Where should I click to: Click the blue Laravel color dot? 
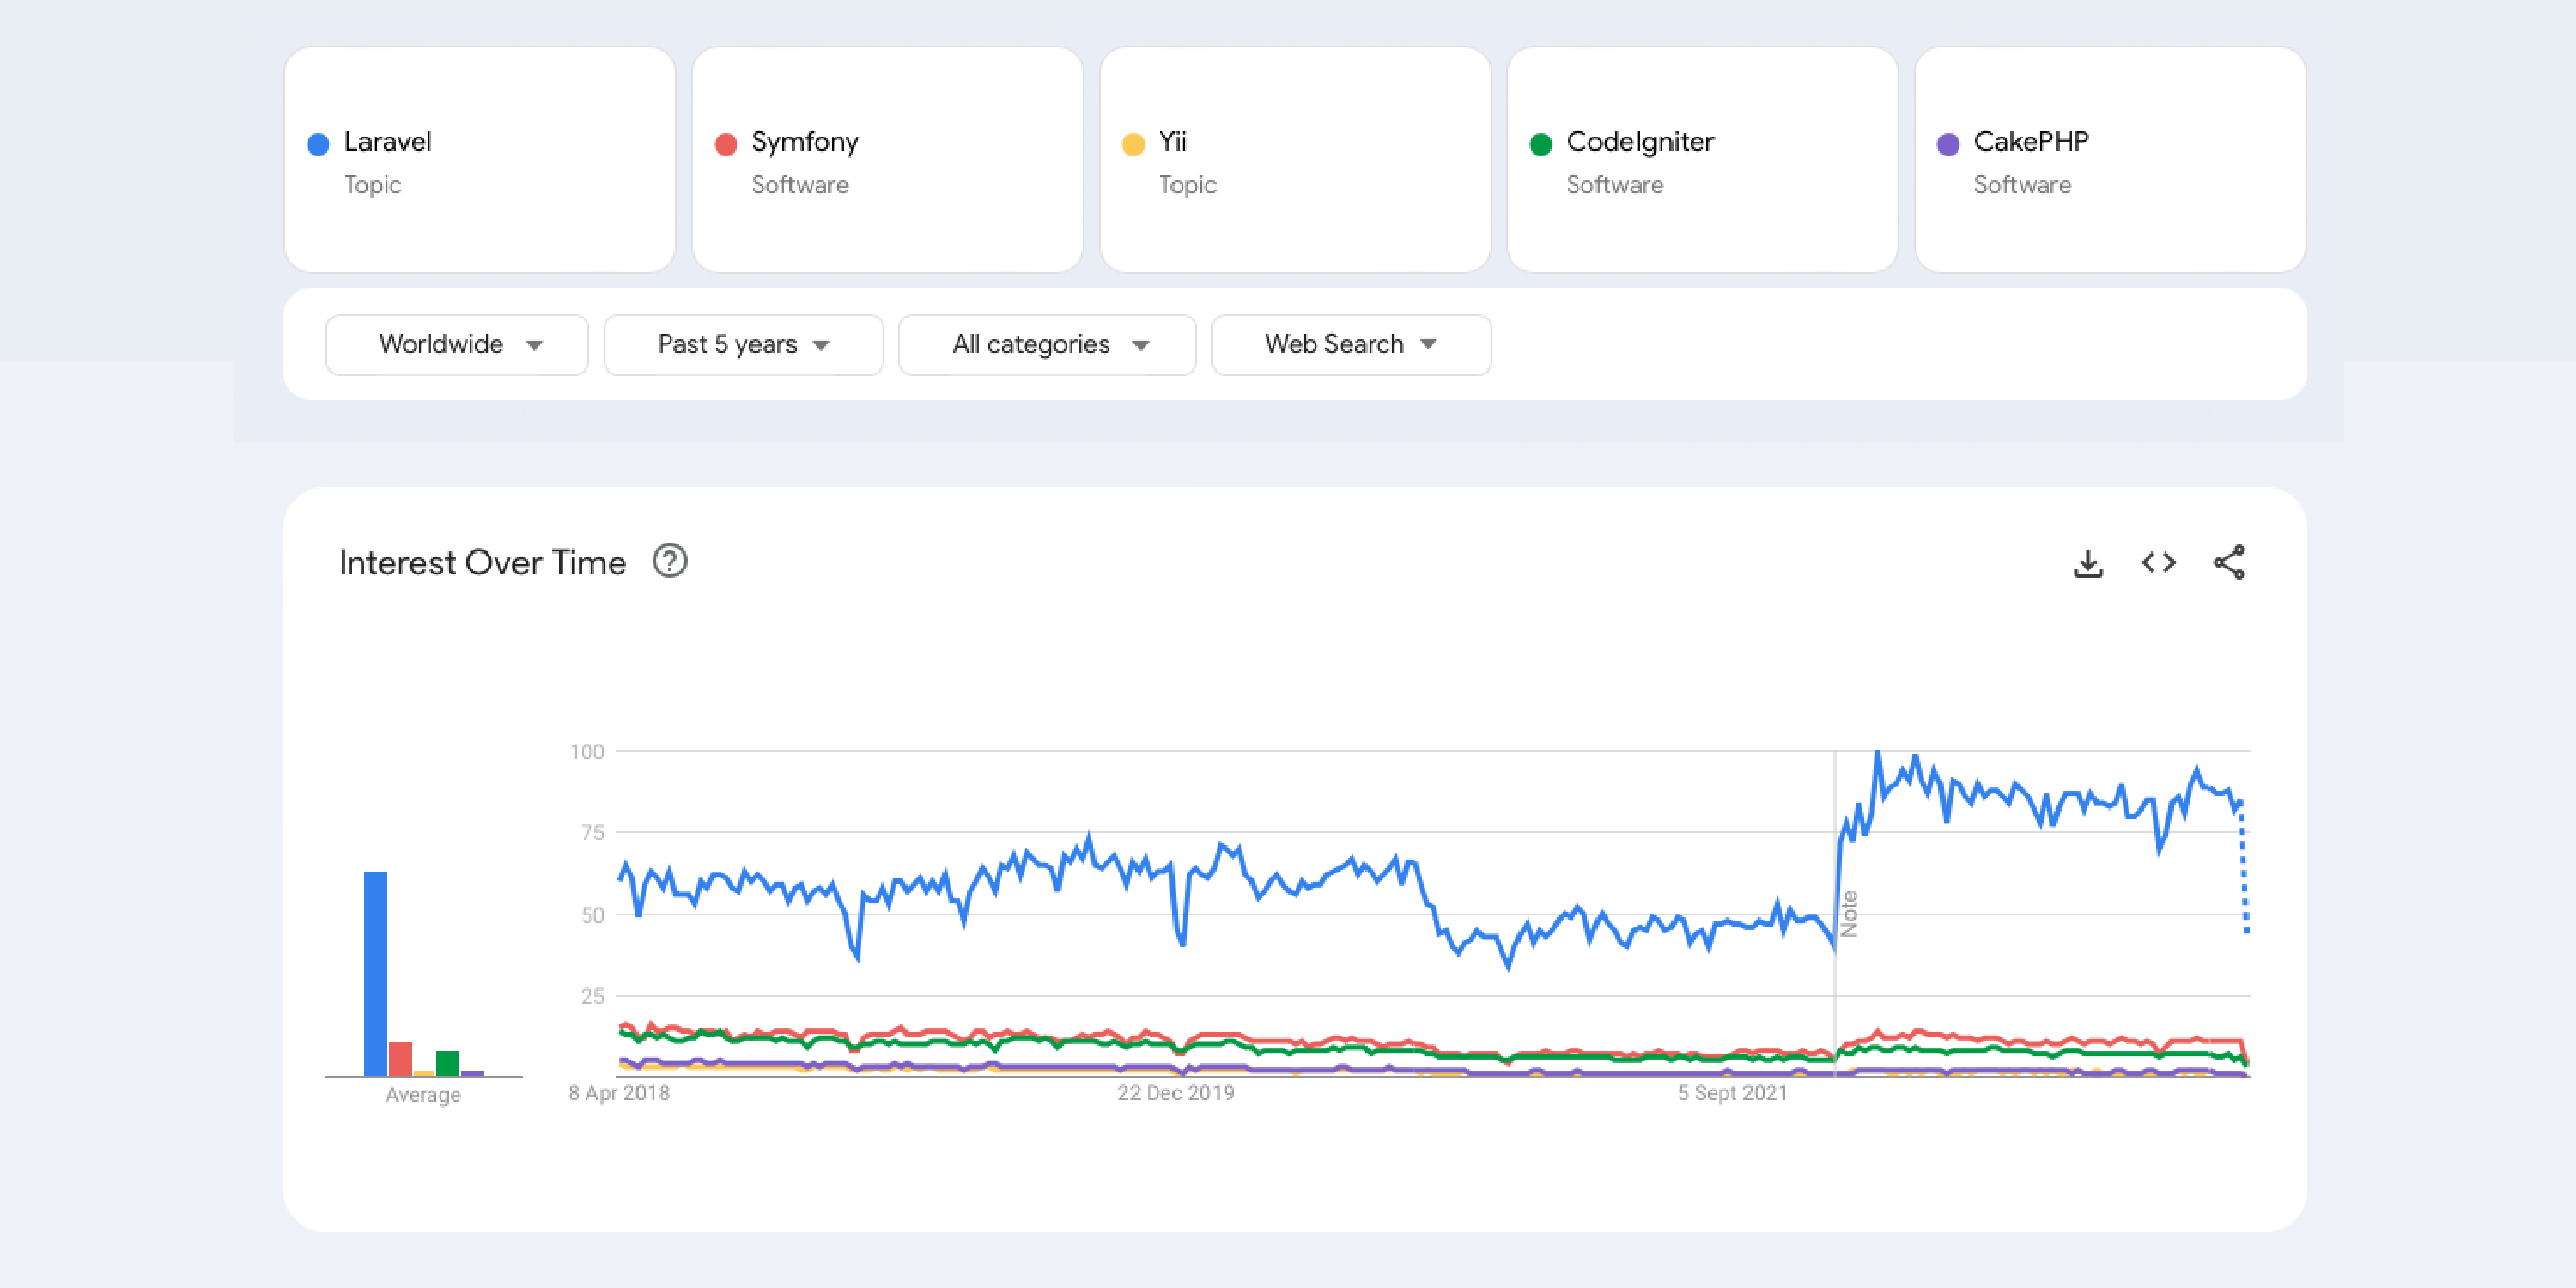318,144
